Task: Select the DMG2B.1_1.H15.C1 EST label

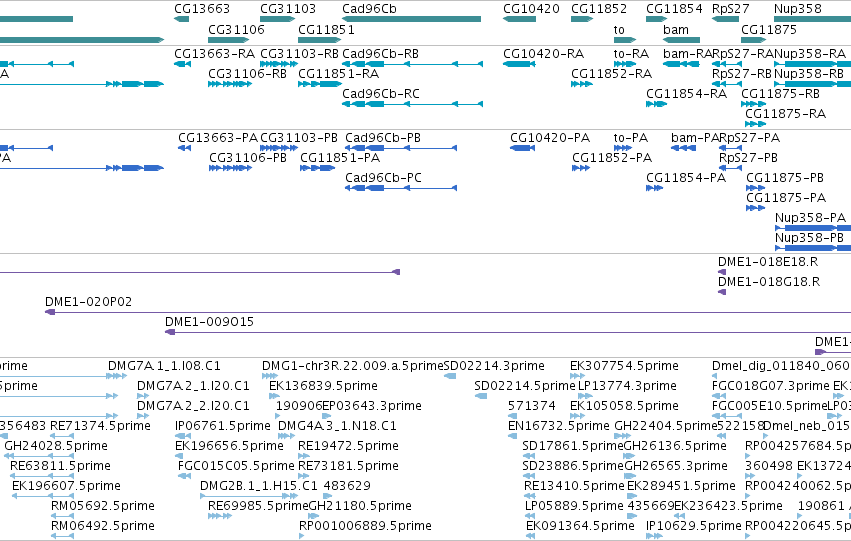Action: (259, 486)
